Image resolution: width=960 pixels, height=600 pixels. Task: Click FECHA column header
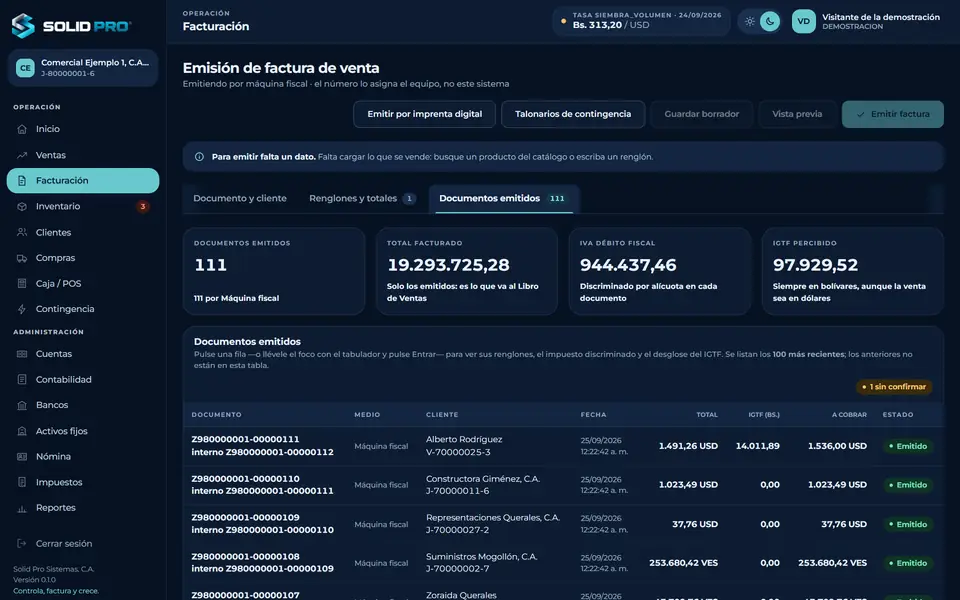pyautogui.click(x=593, y=415)
